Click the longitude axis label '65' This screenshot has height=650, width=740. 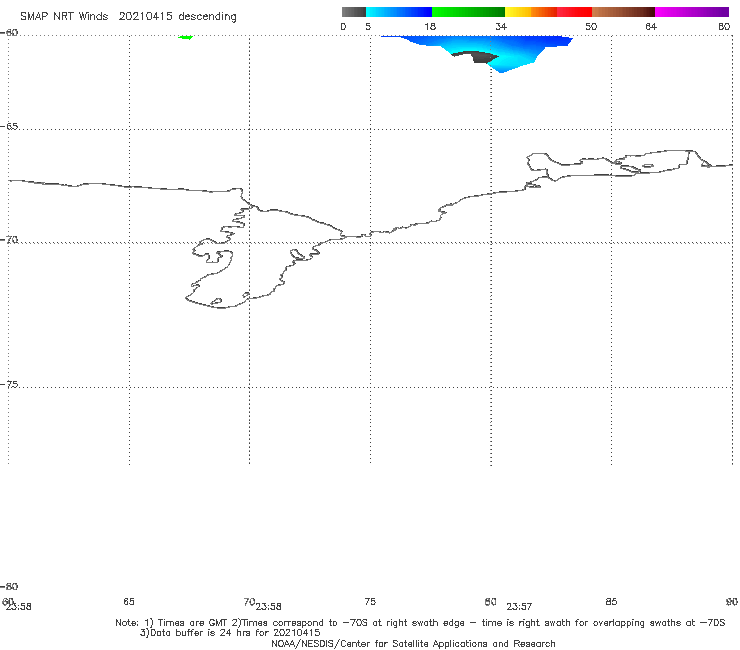coord(129,602)
